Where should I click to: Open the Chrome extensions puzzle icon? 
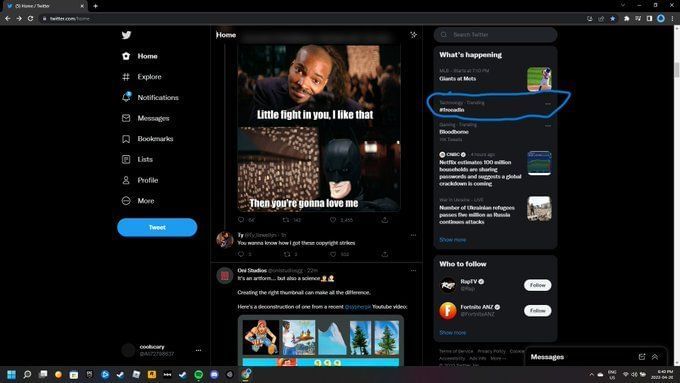(x=626, y=19)
